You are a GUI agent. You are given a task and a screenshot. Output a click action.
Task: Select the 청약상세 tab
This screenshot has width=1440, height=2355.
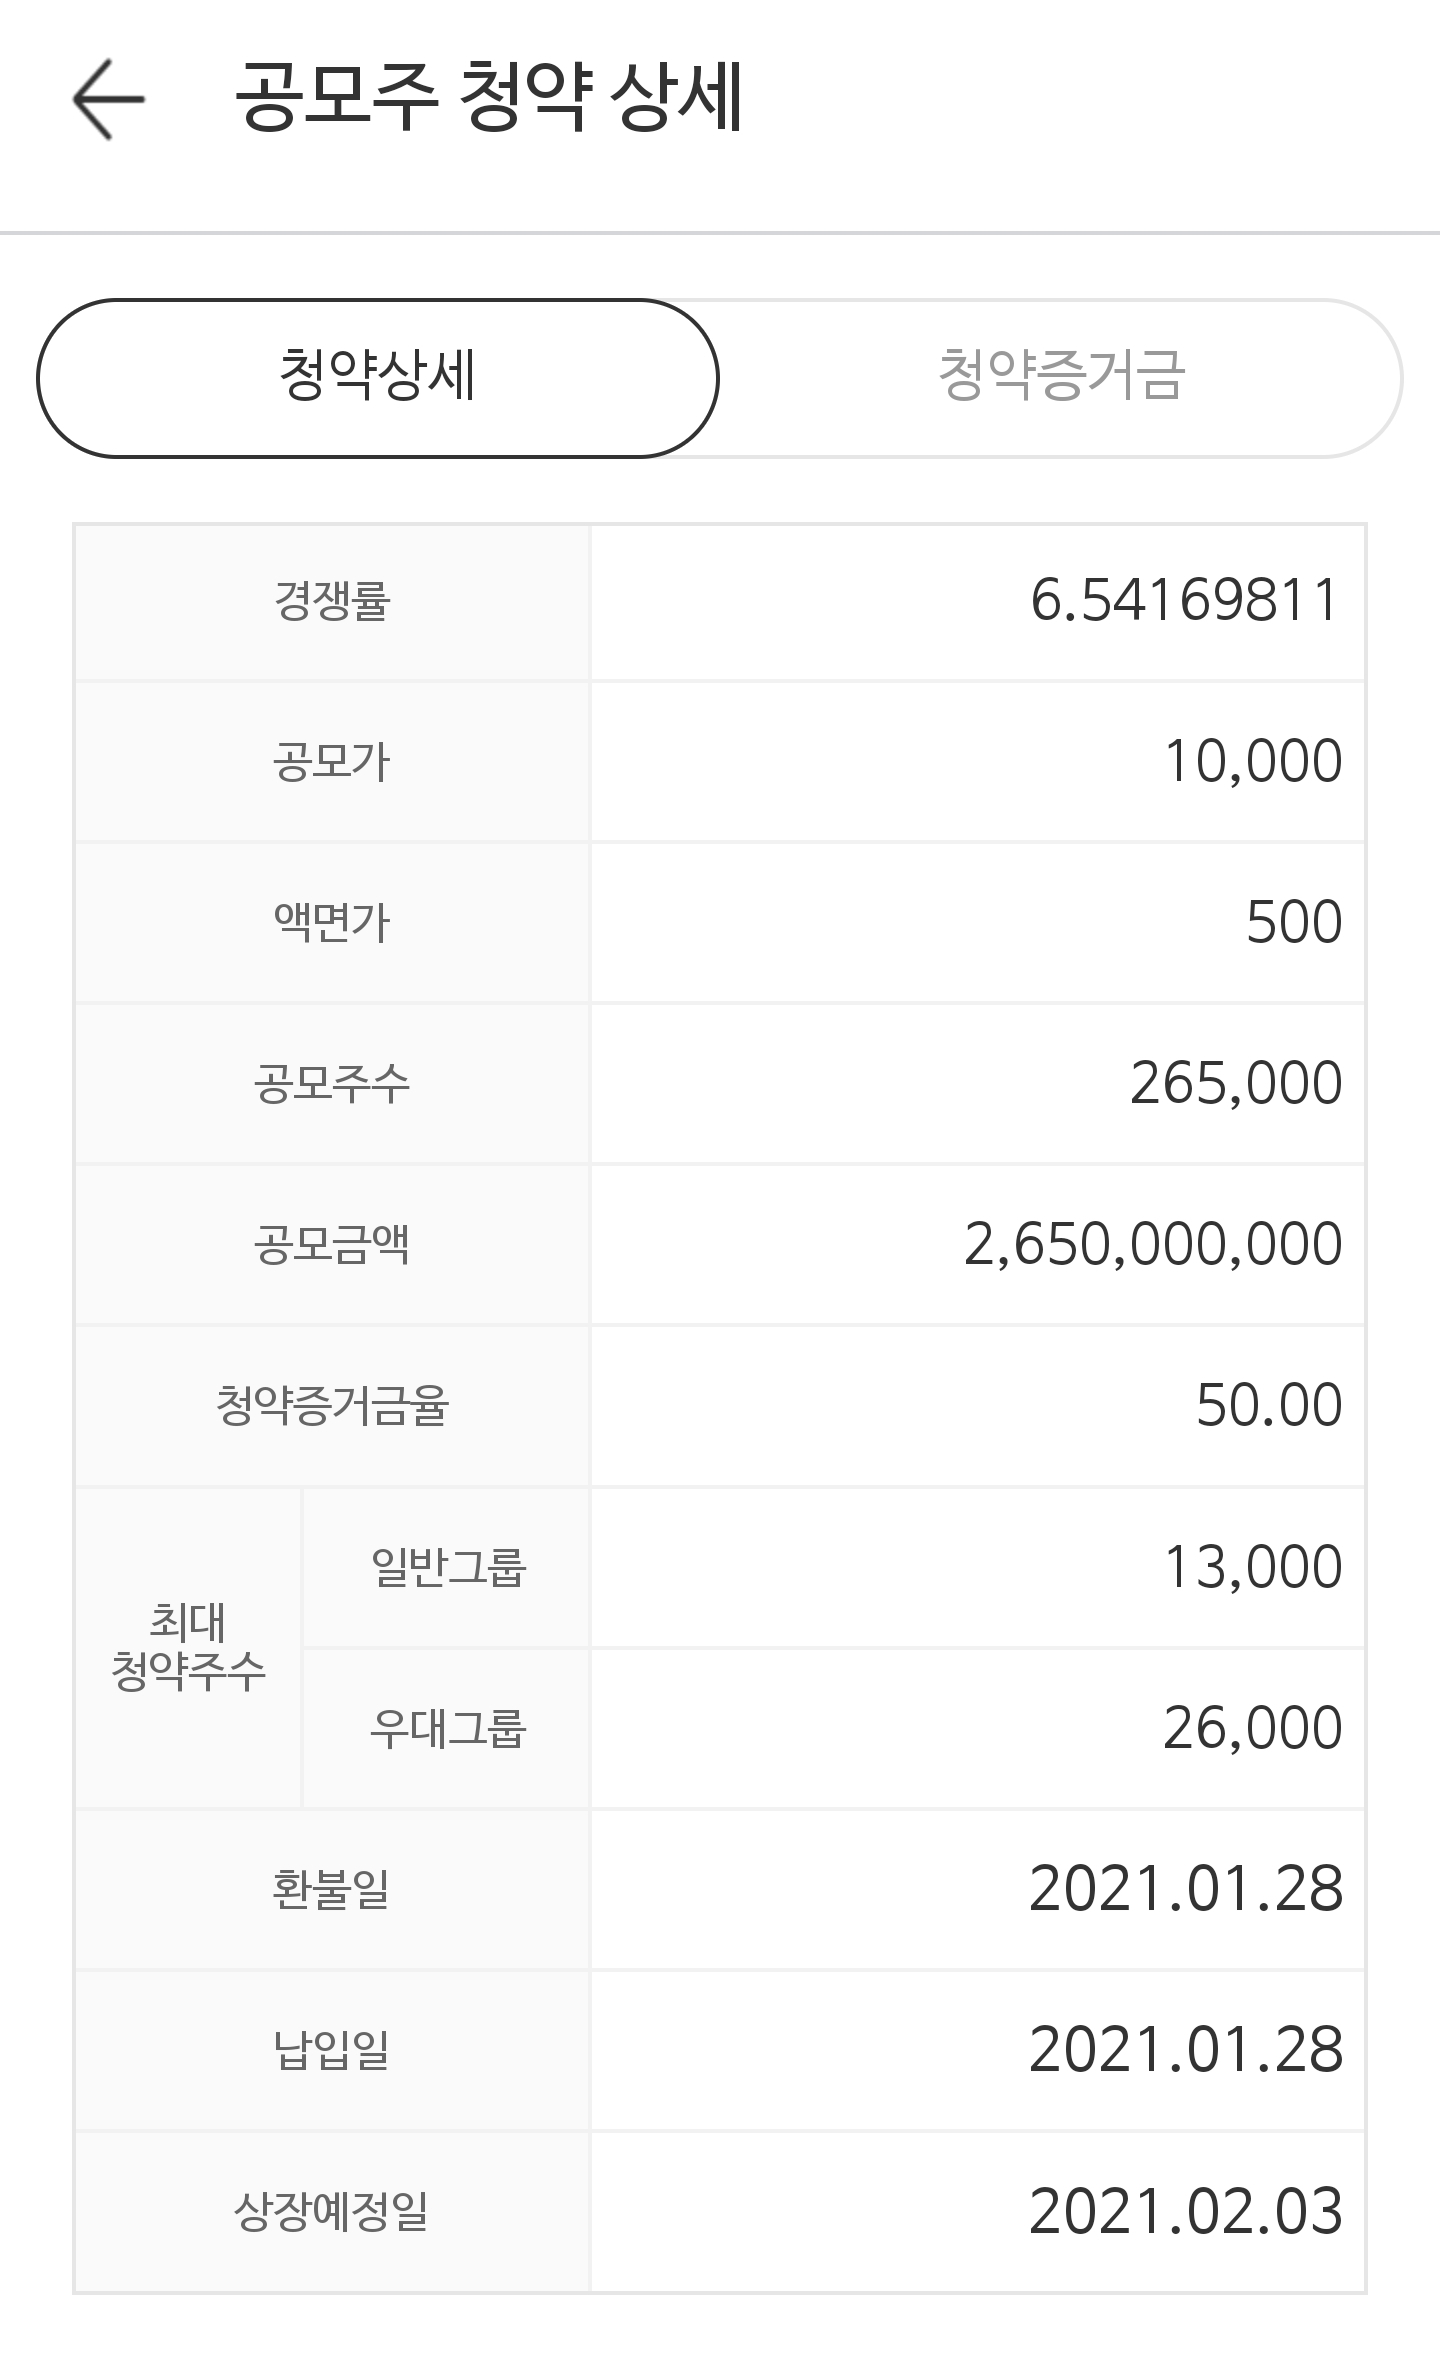[378, 377]
